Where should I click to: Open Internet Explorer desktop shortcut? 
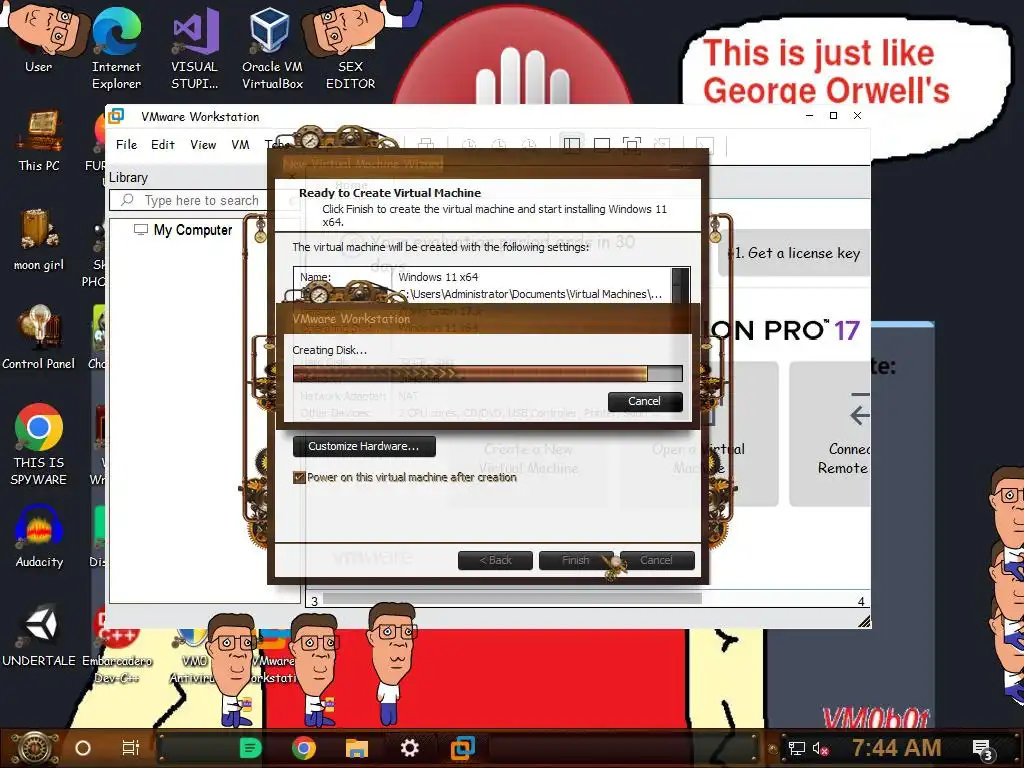116,46
